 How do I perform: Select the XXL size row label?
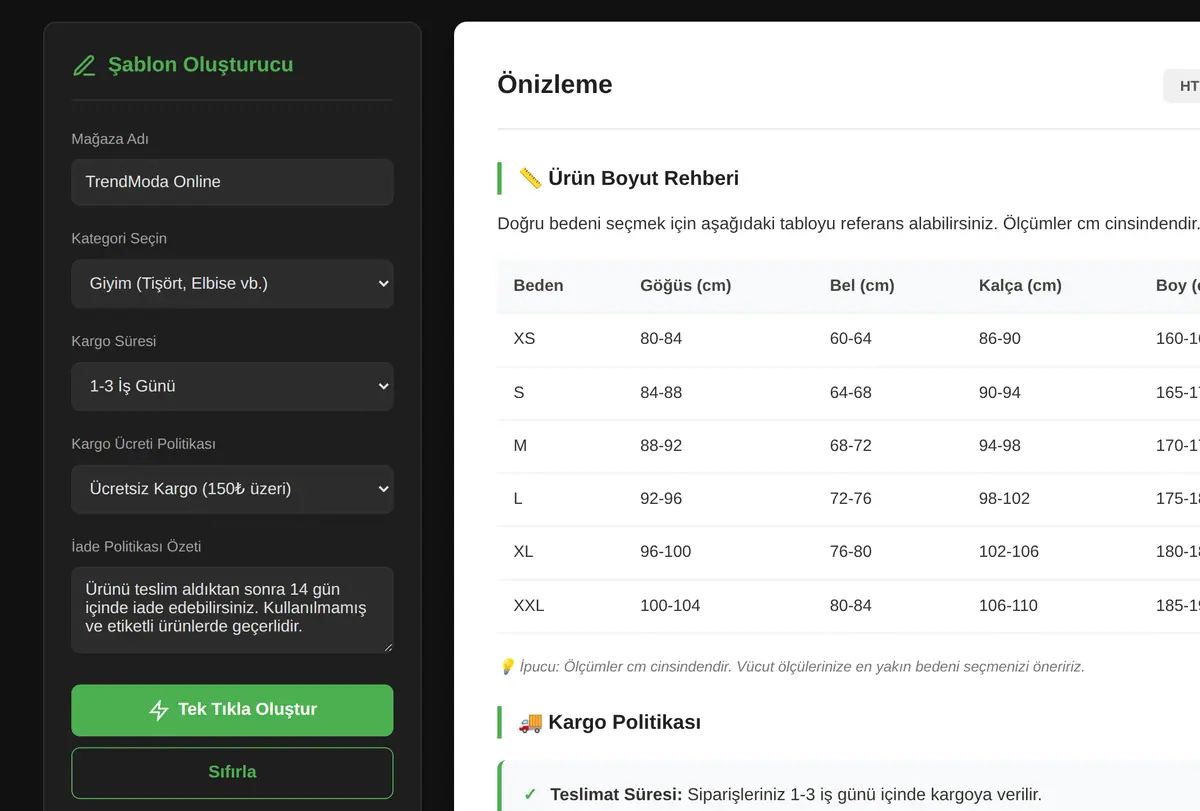pos(529,606)
